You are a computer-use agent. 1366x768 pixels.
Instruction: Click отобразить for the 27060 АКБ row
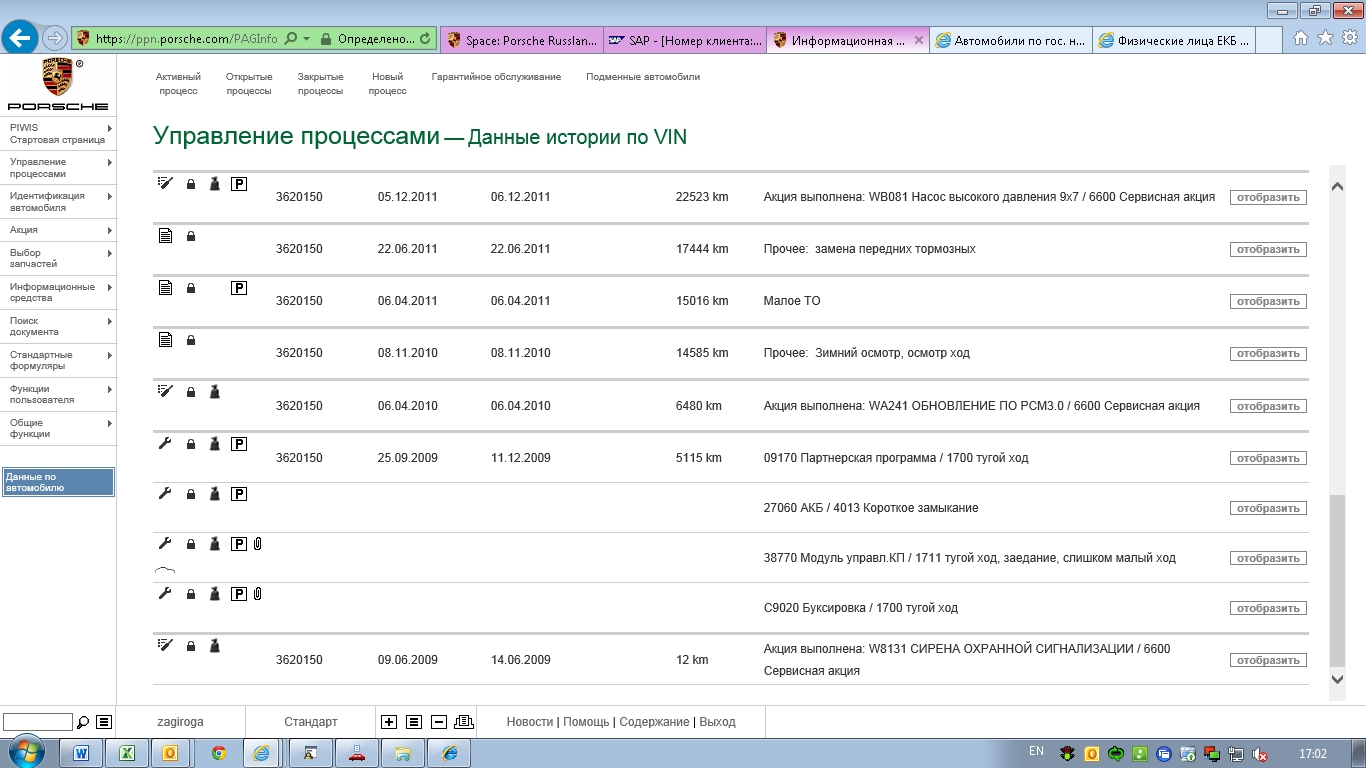point(1268,508)
